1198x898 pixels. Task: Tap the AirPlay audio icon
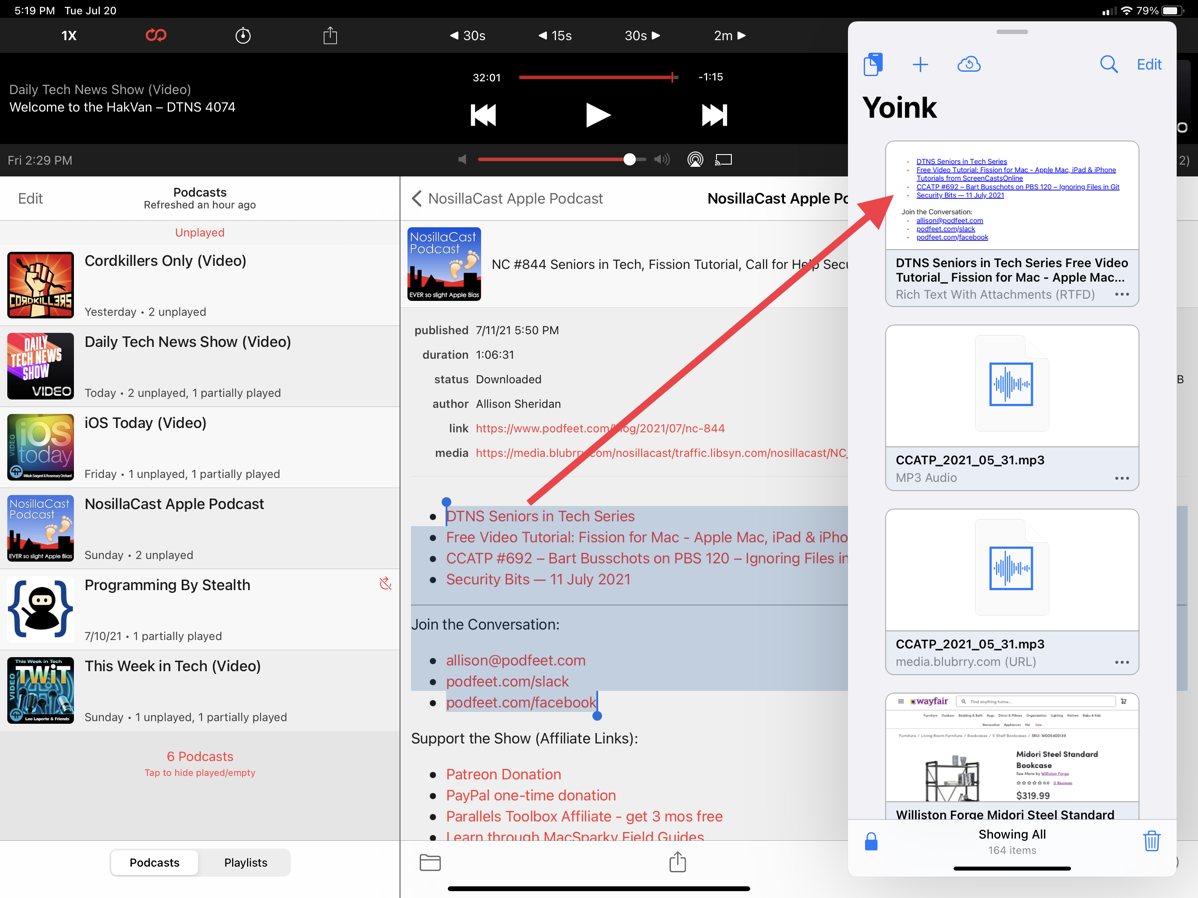pos(695,160)
